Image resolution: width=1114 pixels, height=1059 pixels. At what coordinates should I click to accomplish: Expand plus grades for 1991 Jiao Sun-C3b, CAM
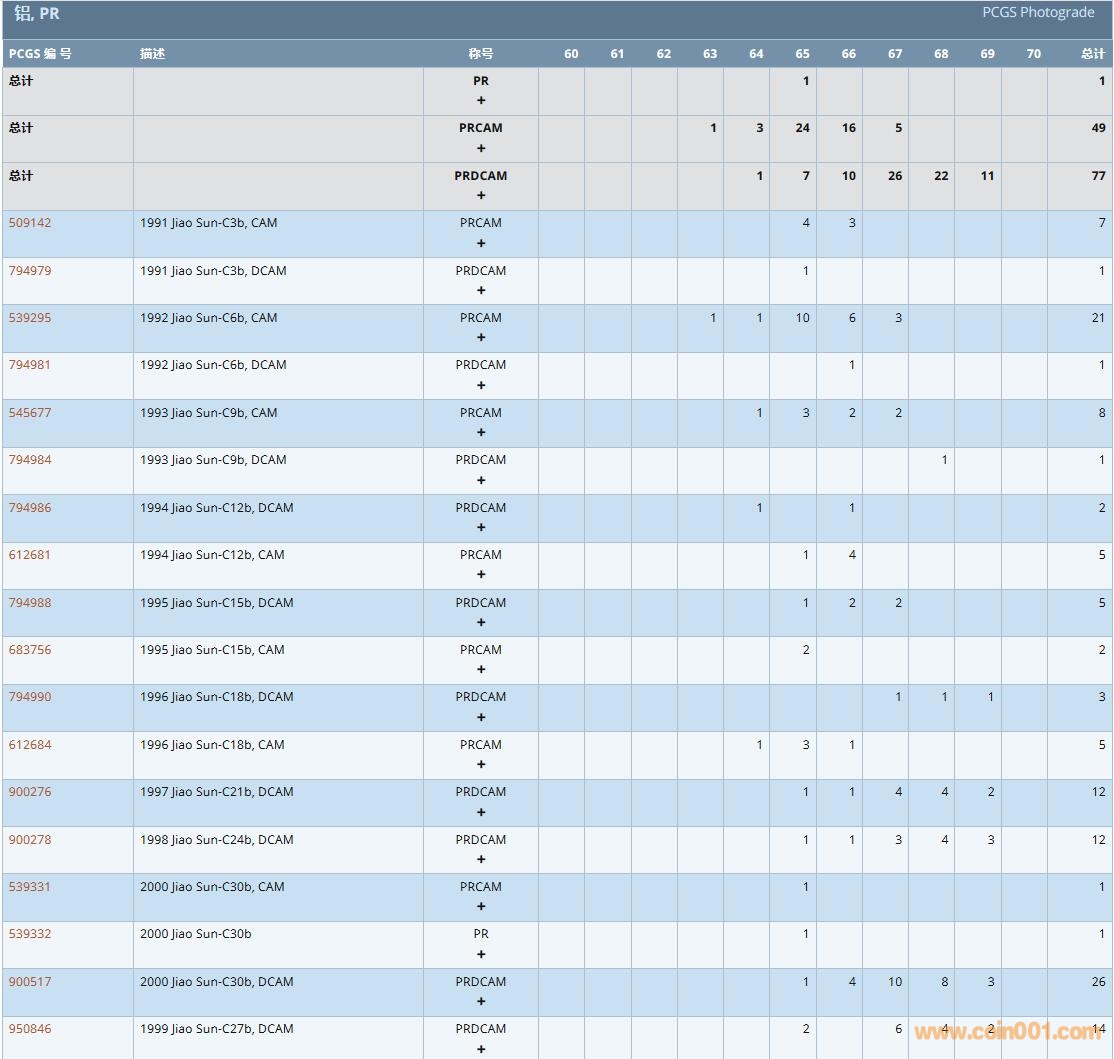click(481, 243)
